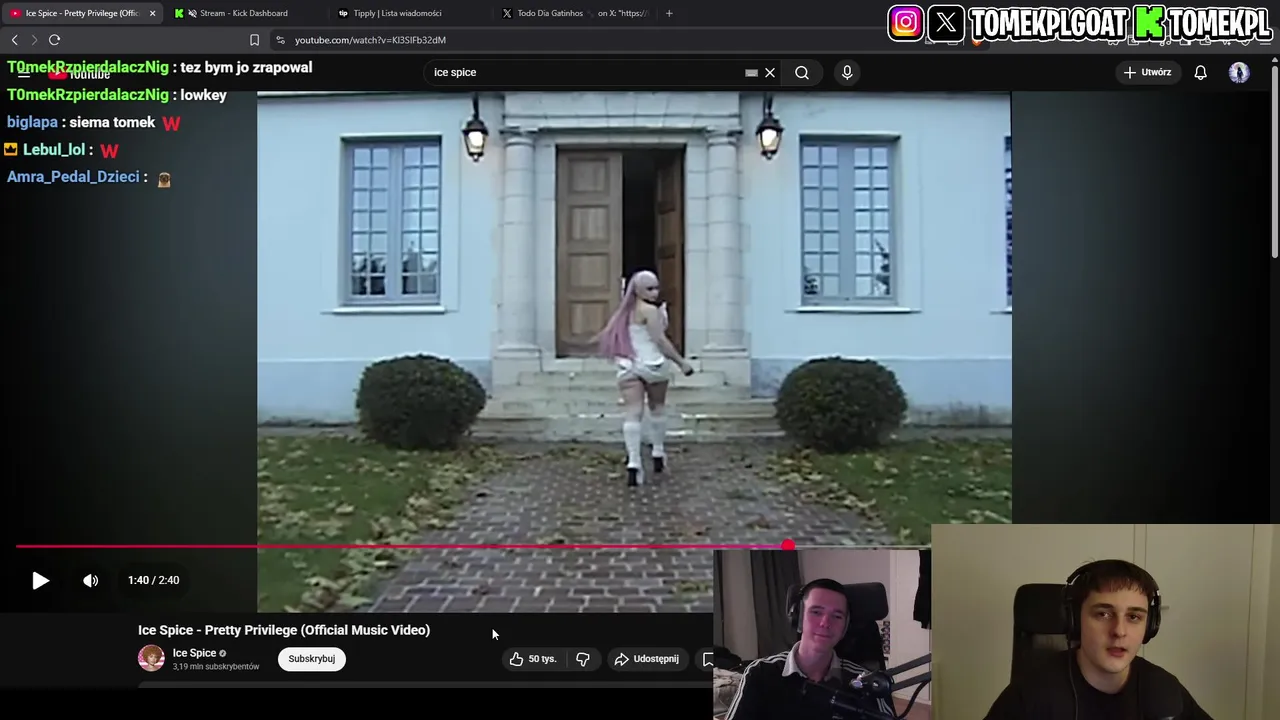
Task: Click the 1:40 / 2:40 time display
Action: [x=153, y=580]
